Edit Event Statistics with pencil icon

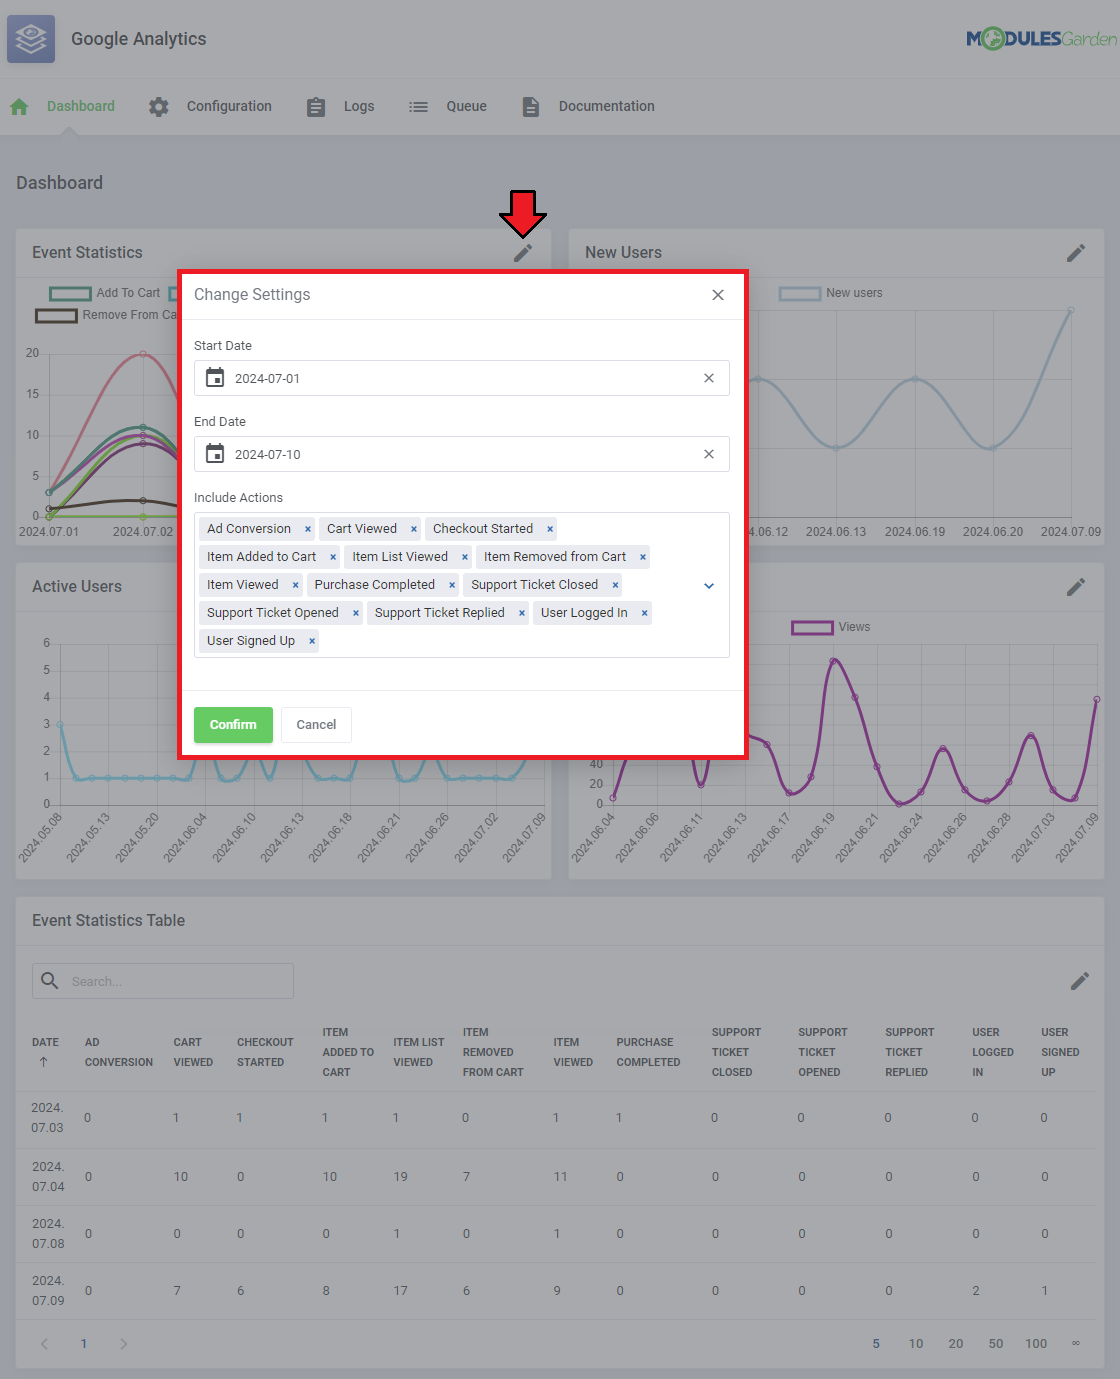tap(523, 253)
